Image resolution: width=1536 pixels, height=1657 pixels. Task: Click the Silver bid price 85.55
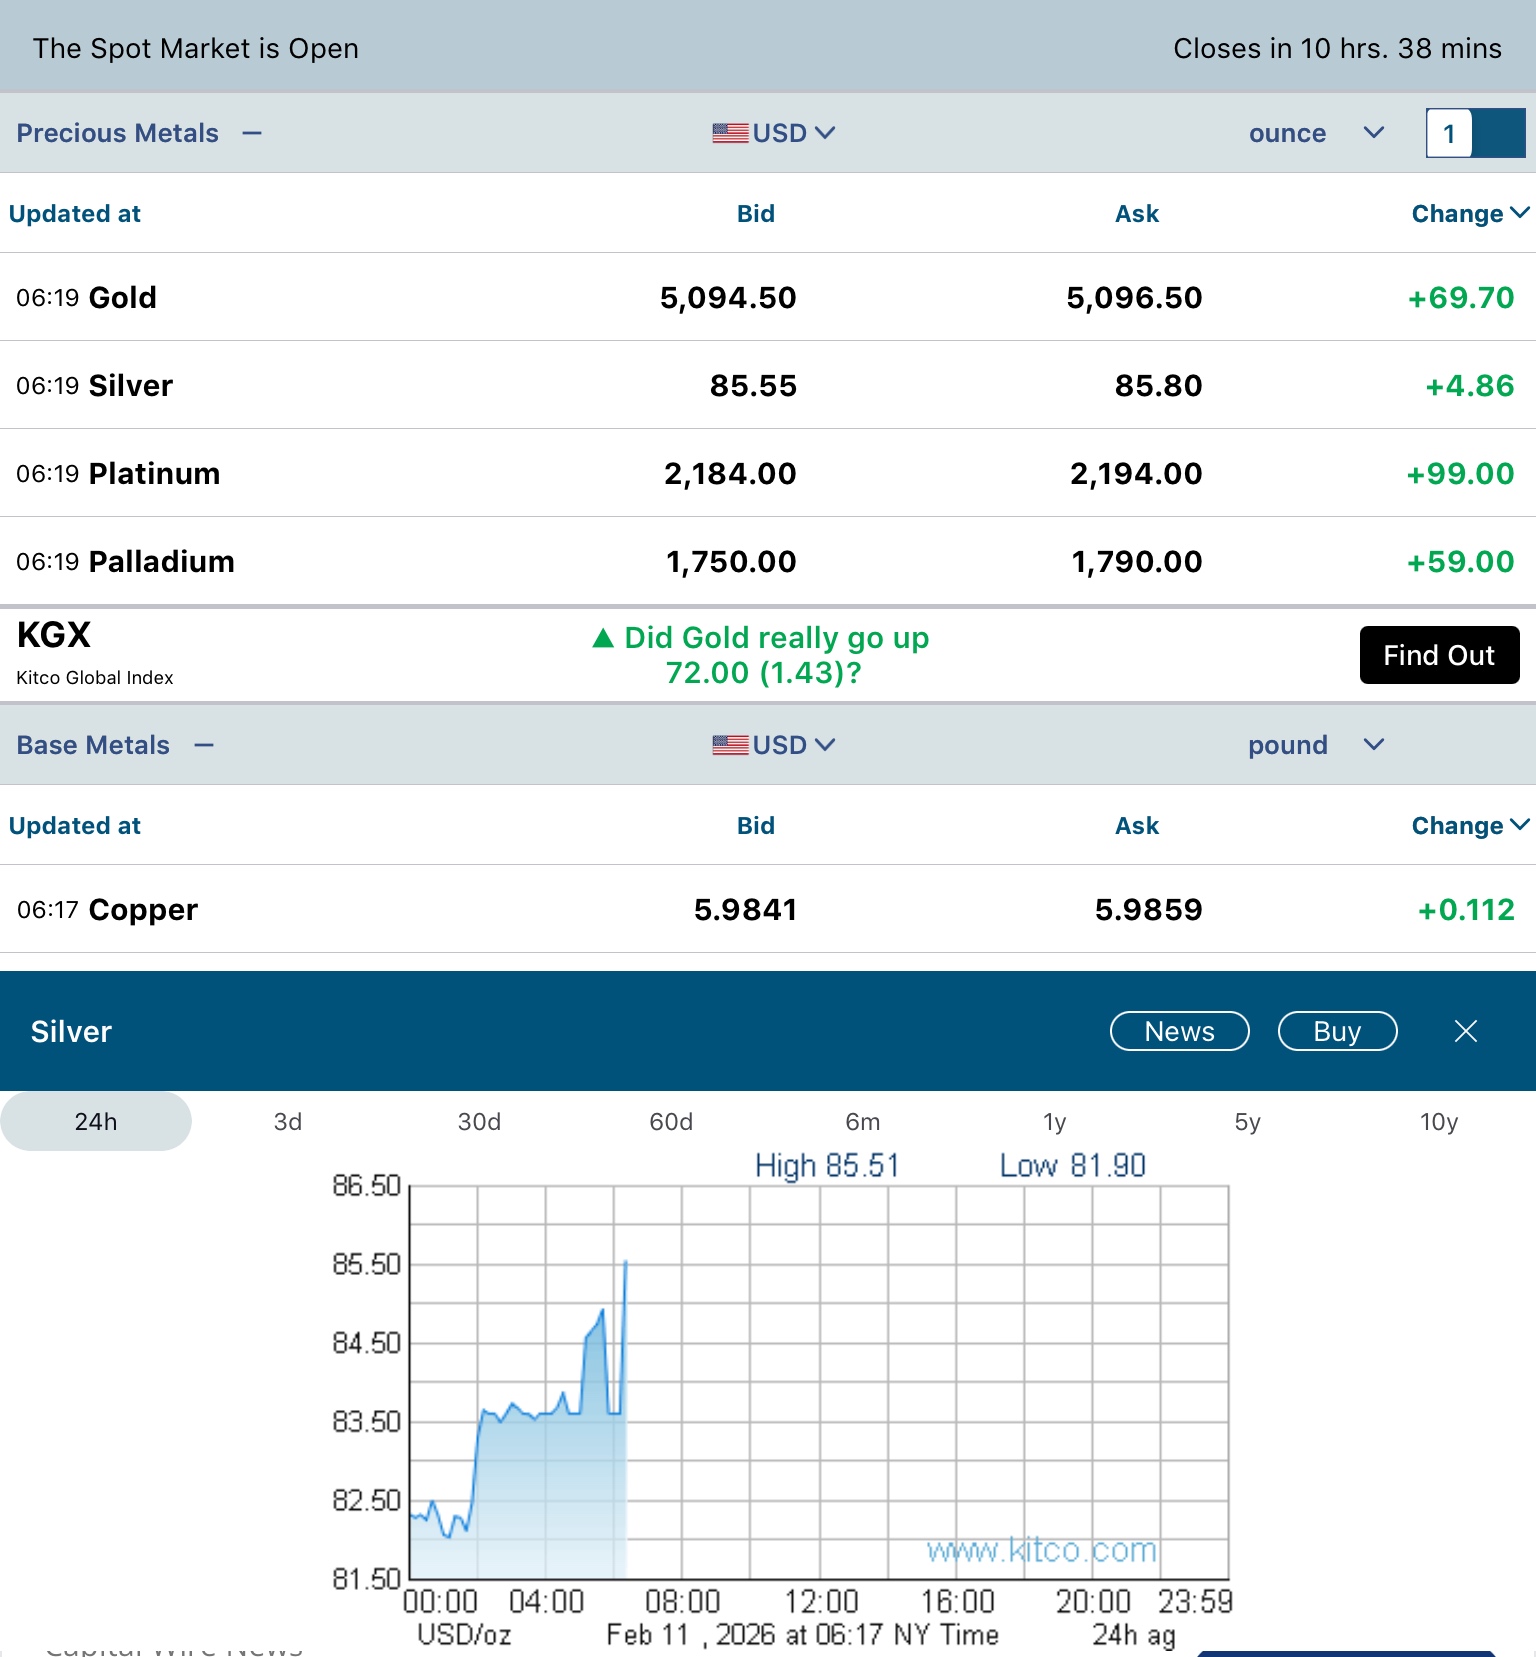click(x=753, y=385)
